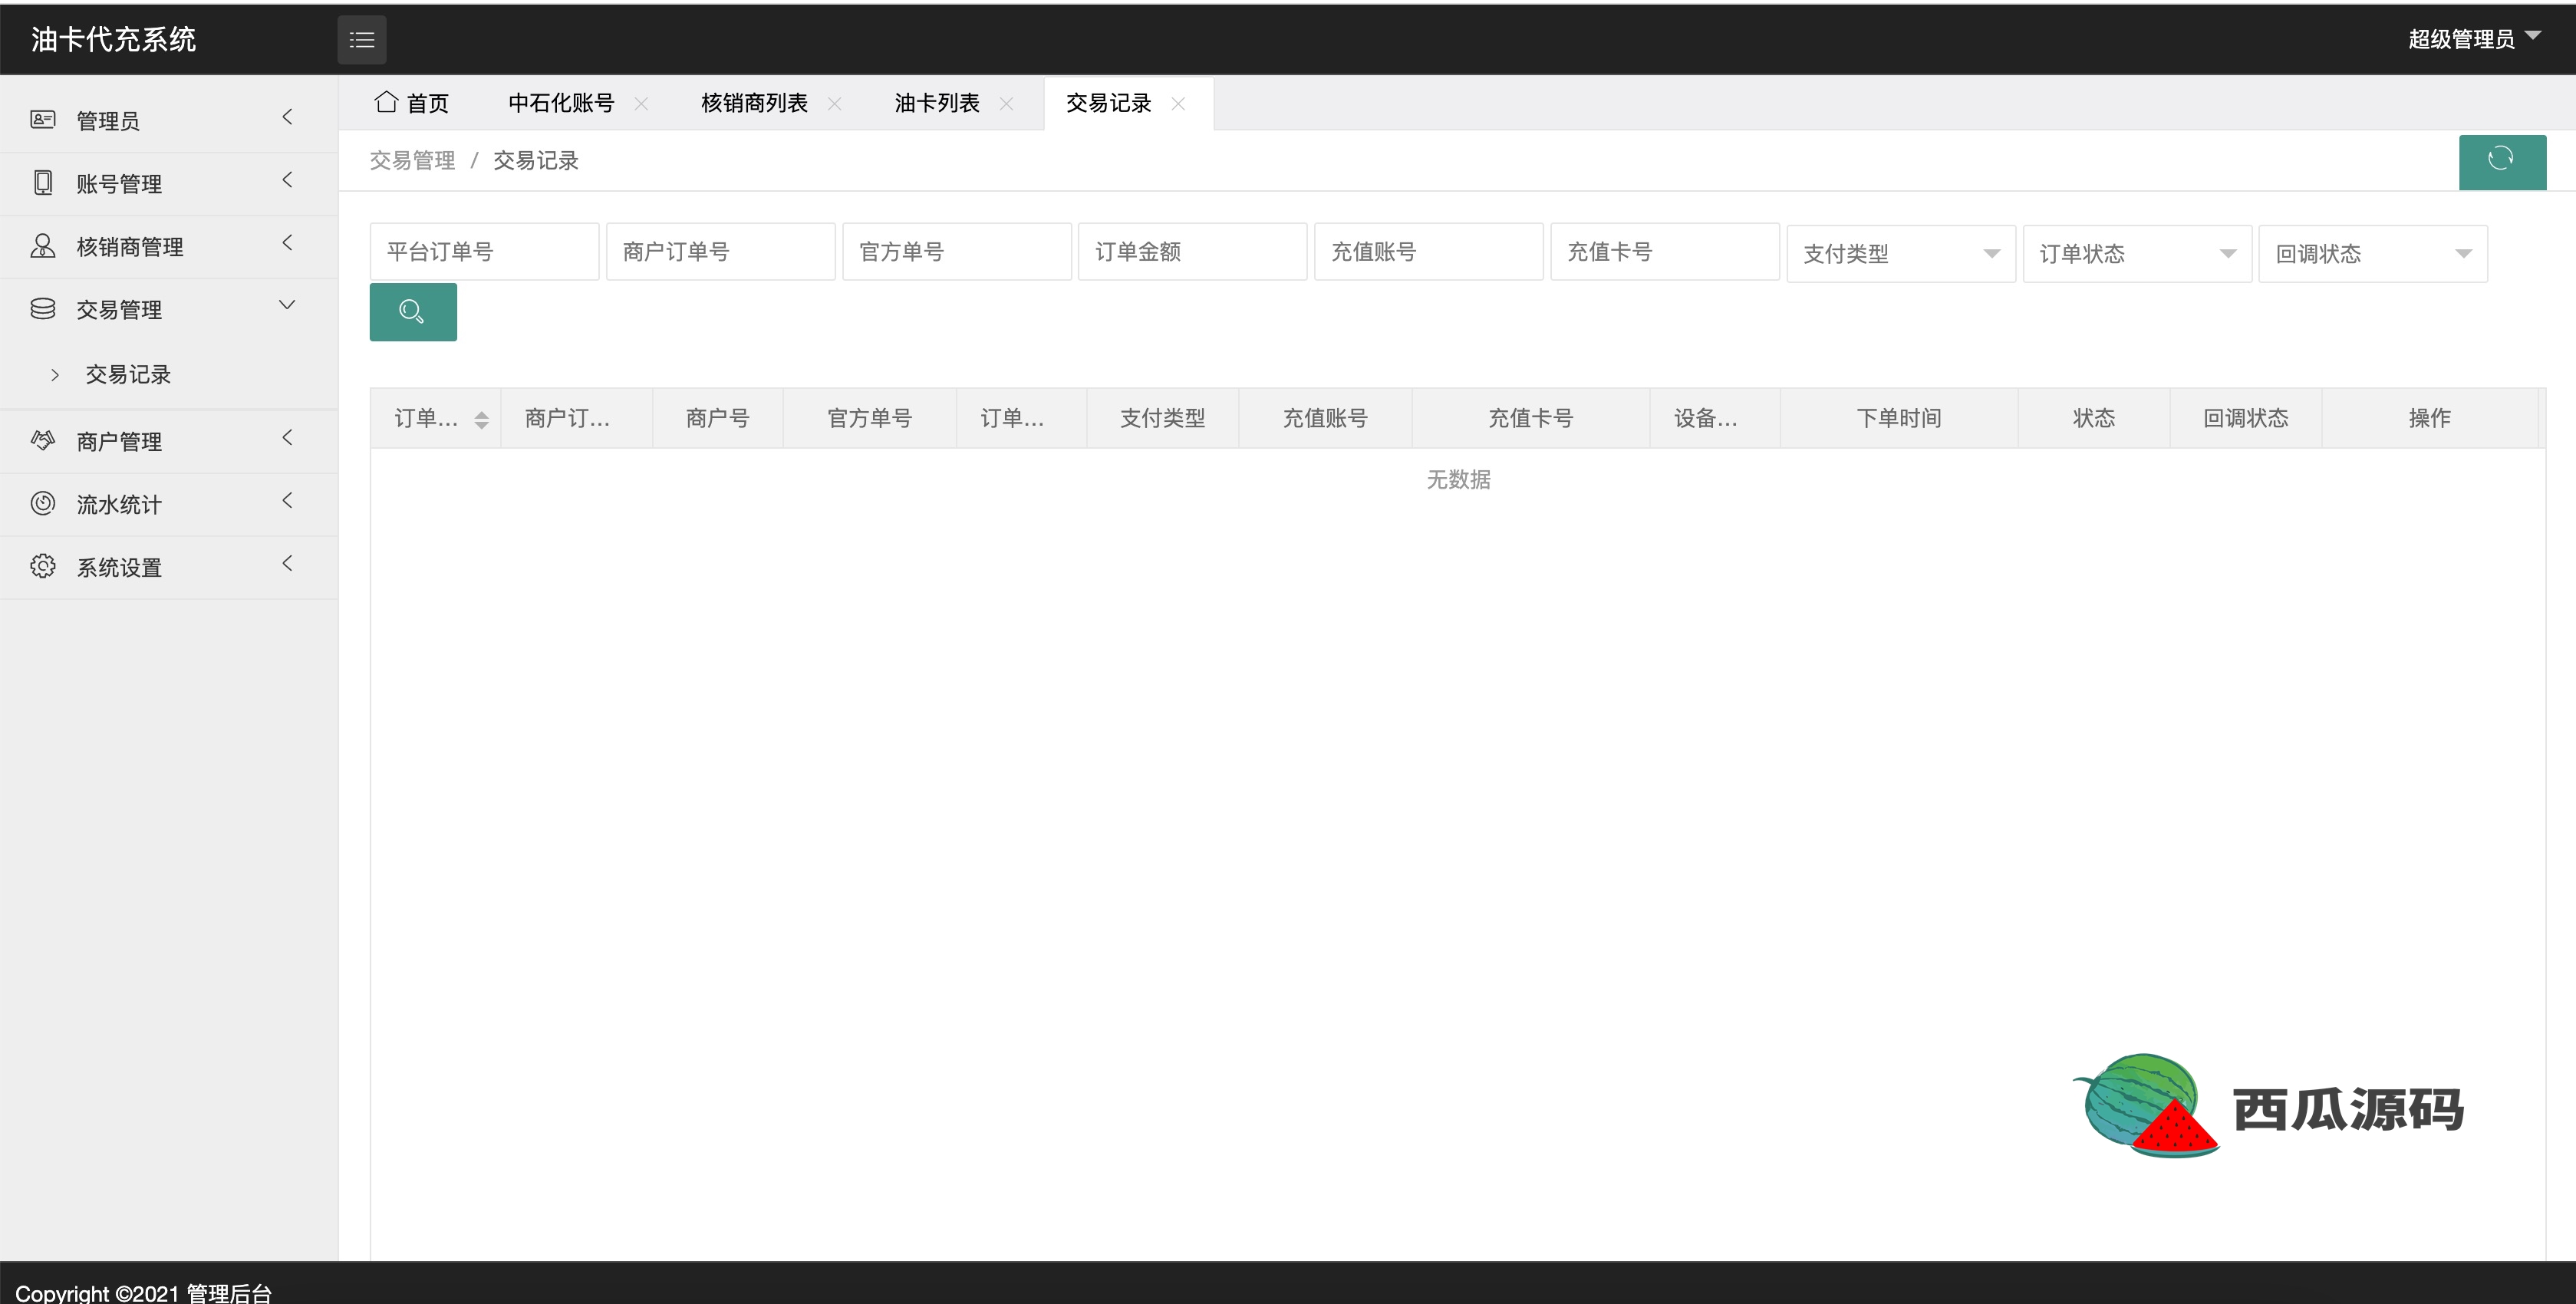The width and height of the screenshot is (2576, 1304).
Task: Click the 充值卡号 column header
Action: (1531, 418)
